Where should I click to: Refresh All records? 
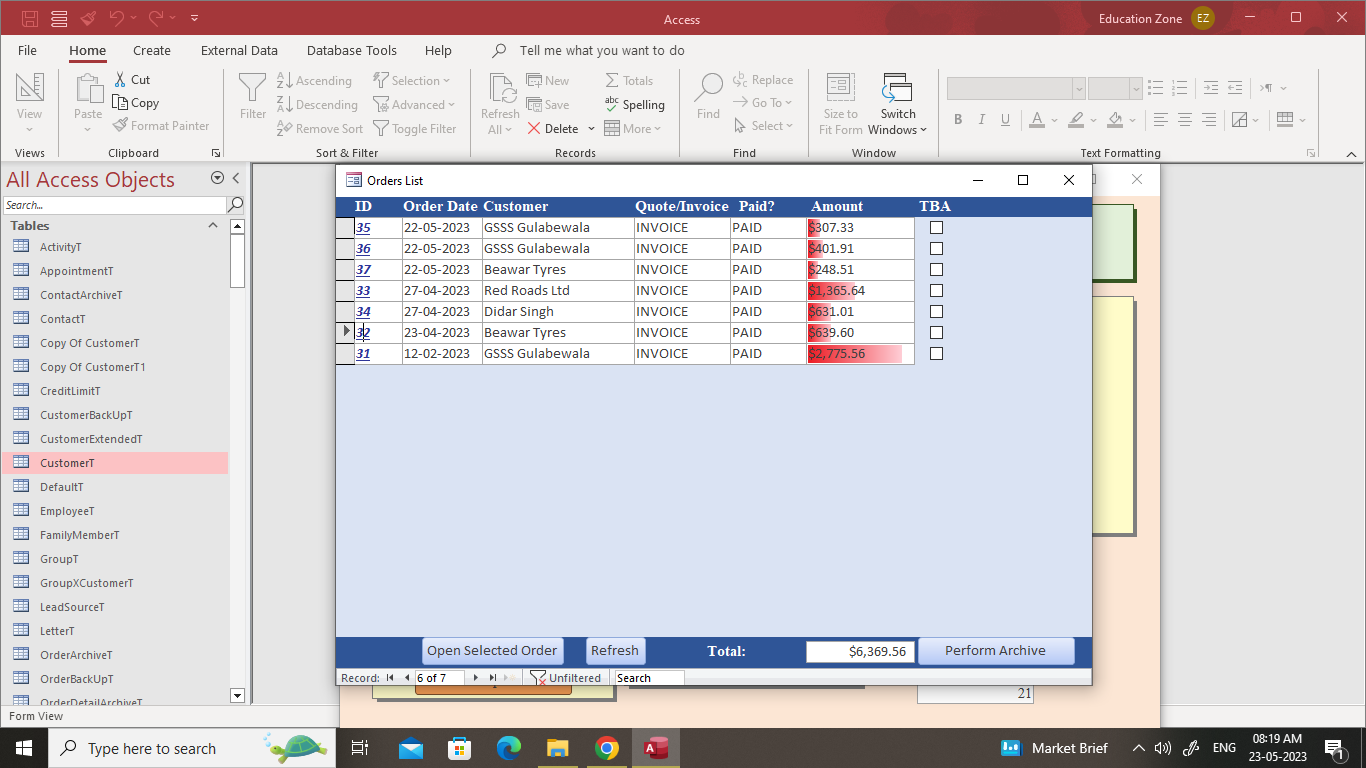coord(500,104)
